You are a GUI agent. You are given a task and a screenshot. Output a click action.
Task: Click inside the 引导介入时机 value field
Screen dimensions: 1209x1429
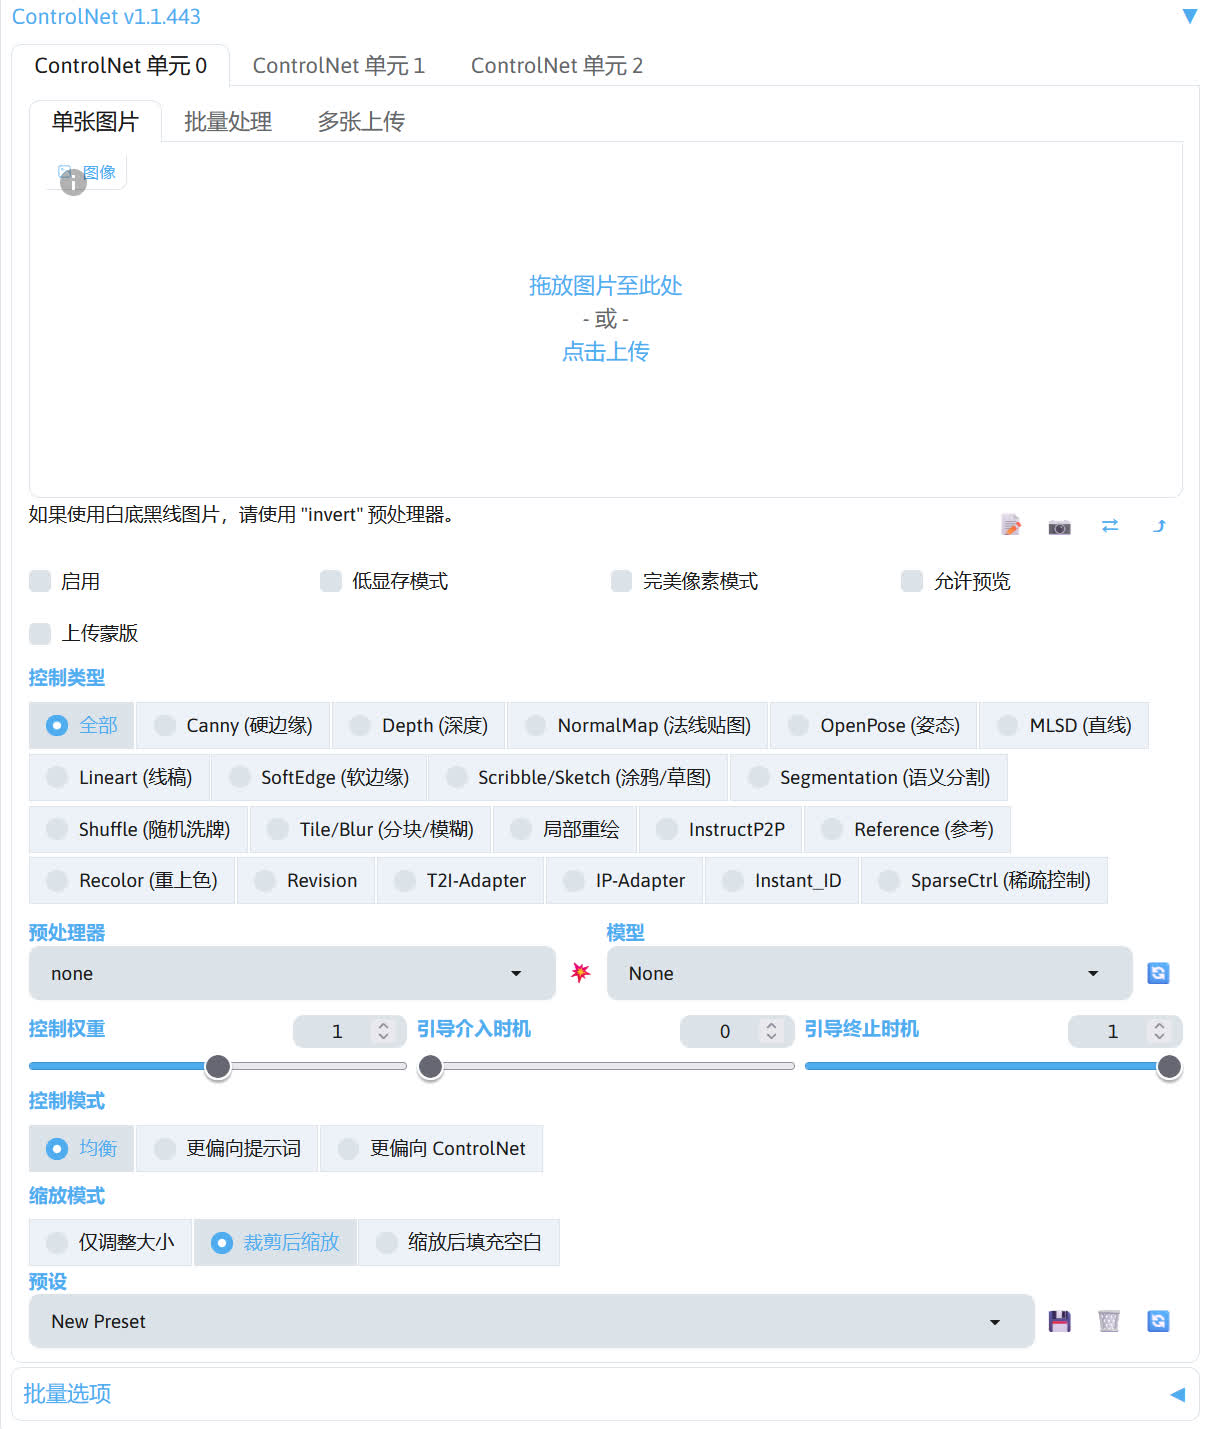click(x=725, y=1031)
